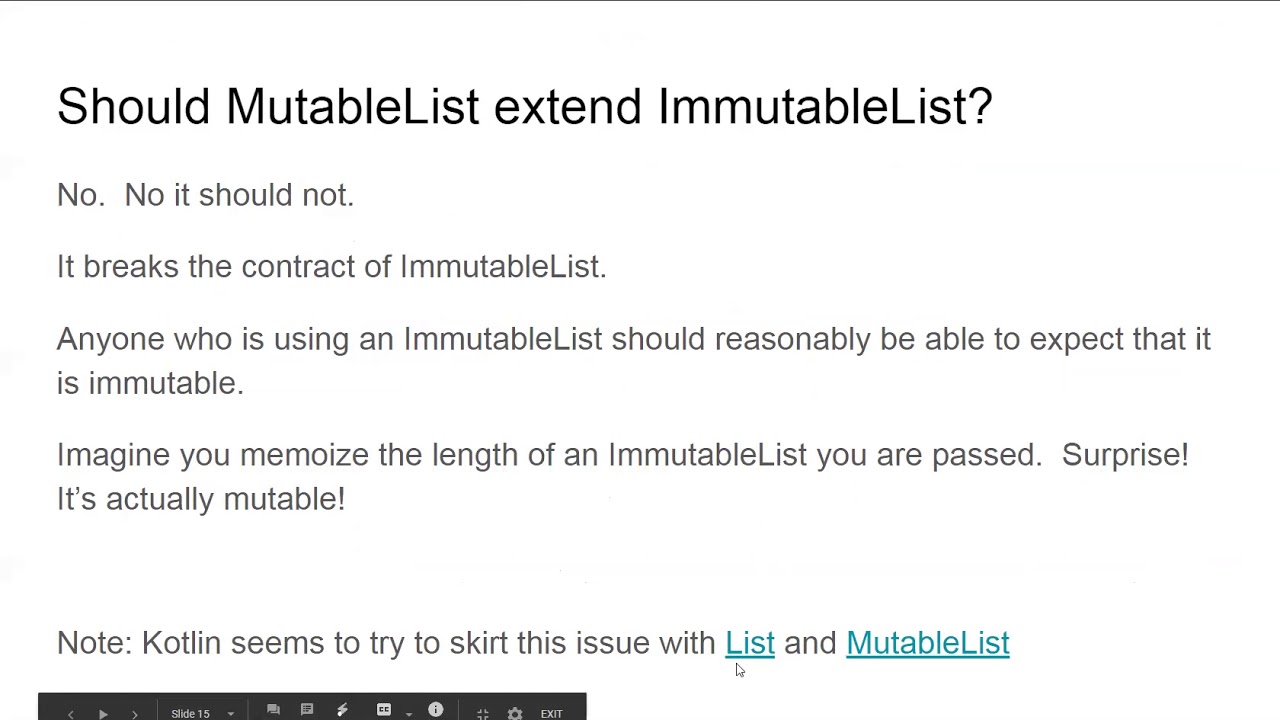Expand the captions options arrow

[x=408, y=713]
